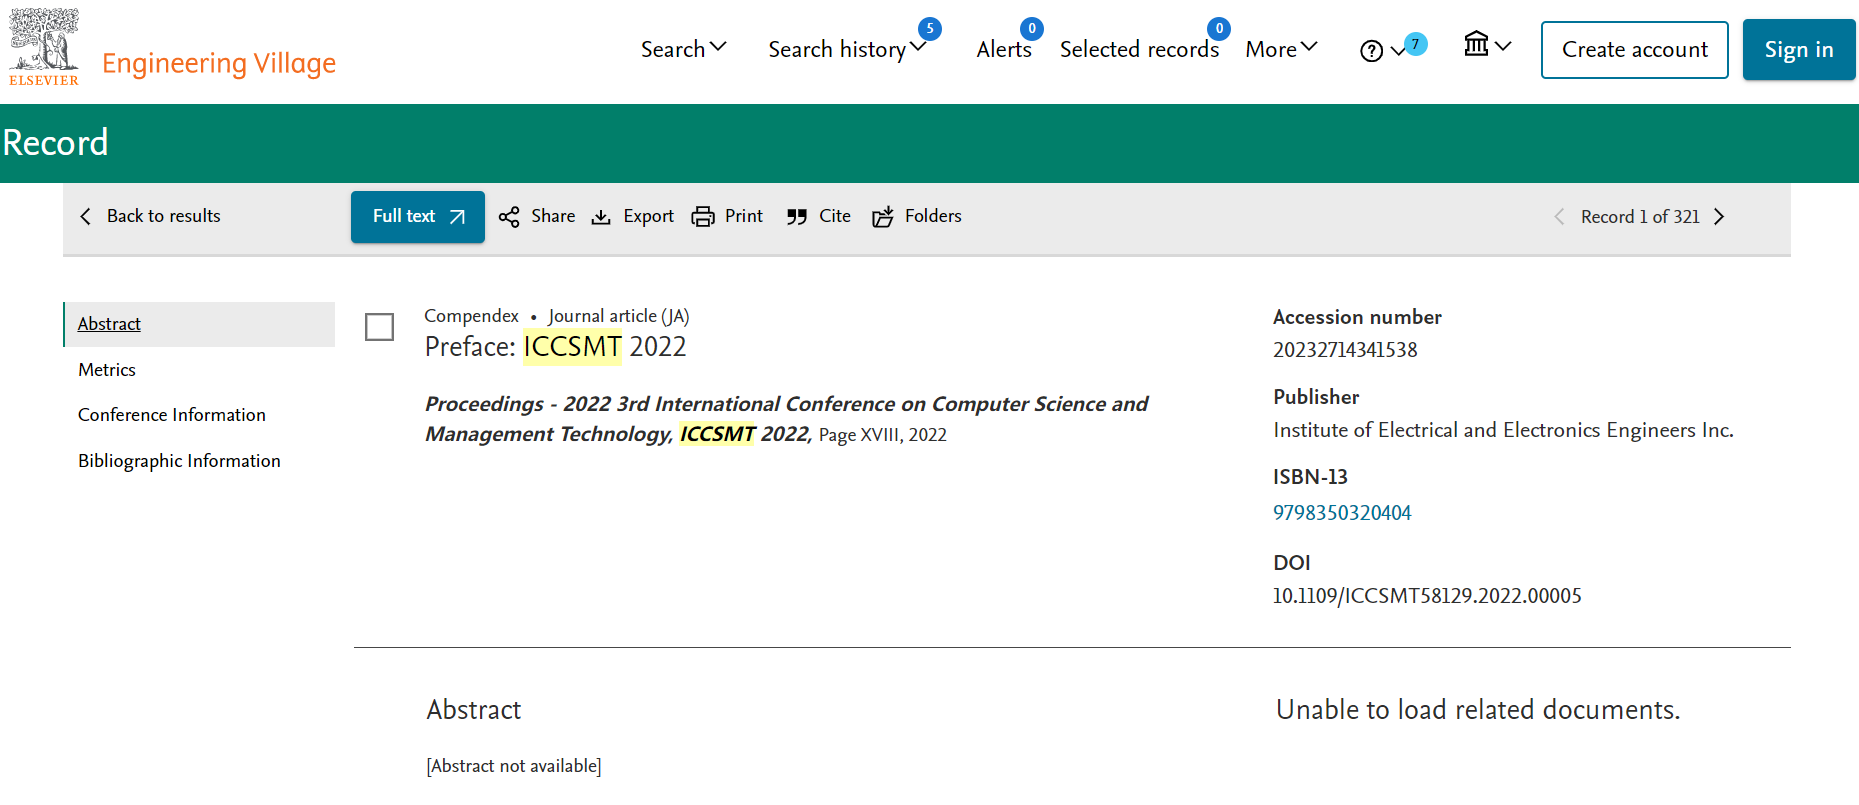The width and height of the screenshot is (1859, 805).
Task: Click the Folders label in toolbar
Action: tap(933, 216)
